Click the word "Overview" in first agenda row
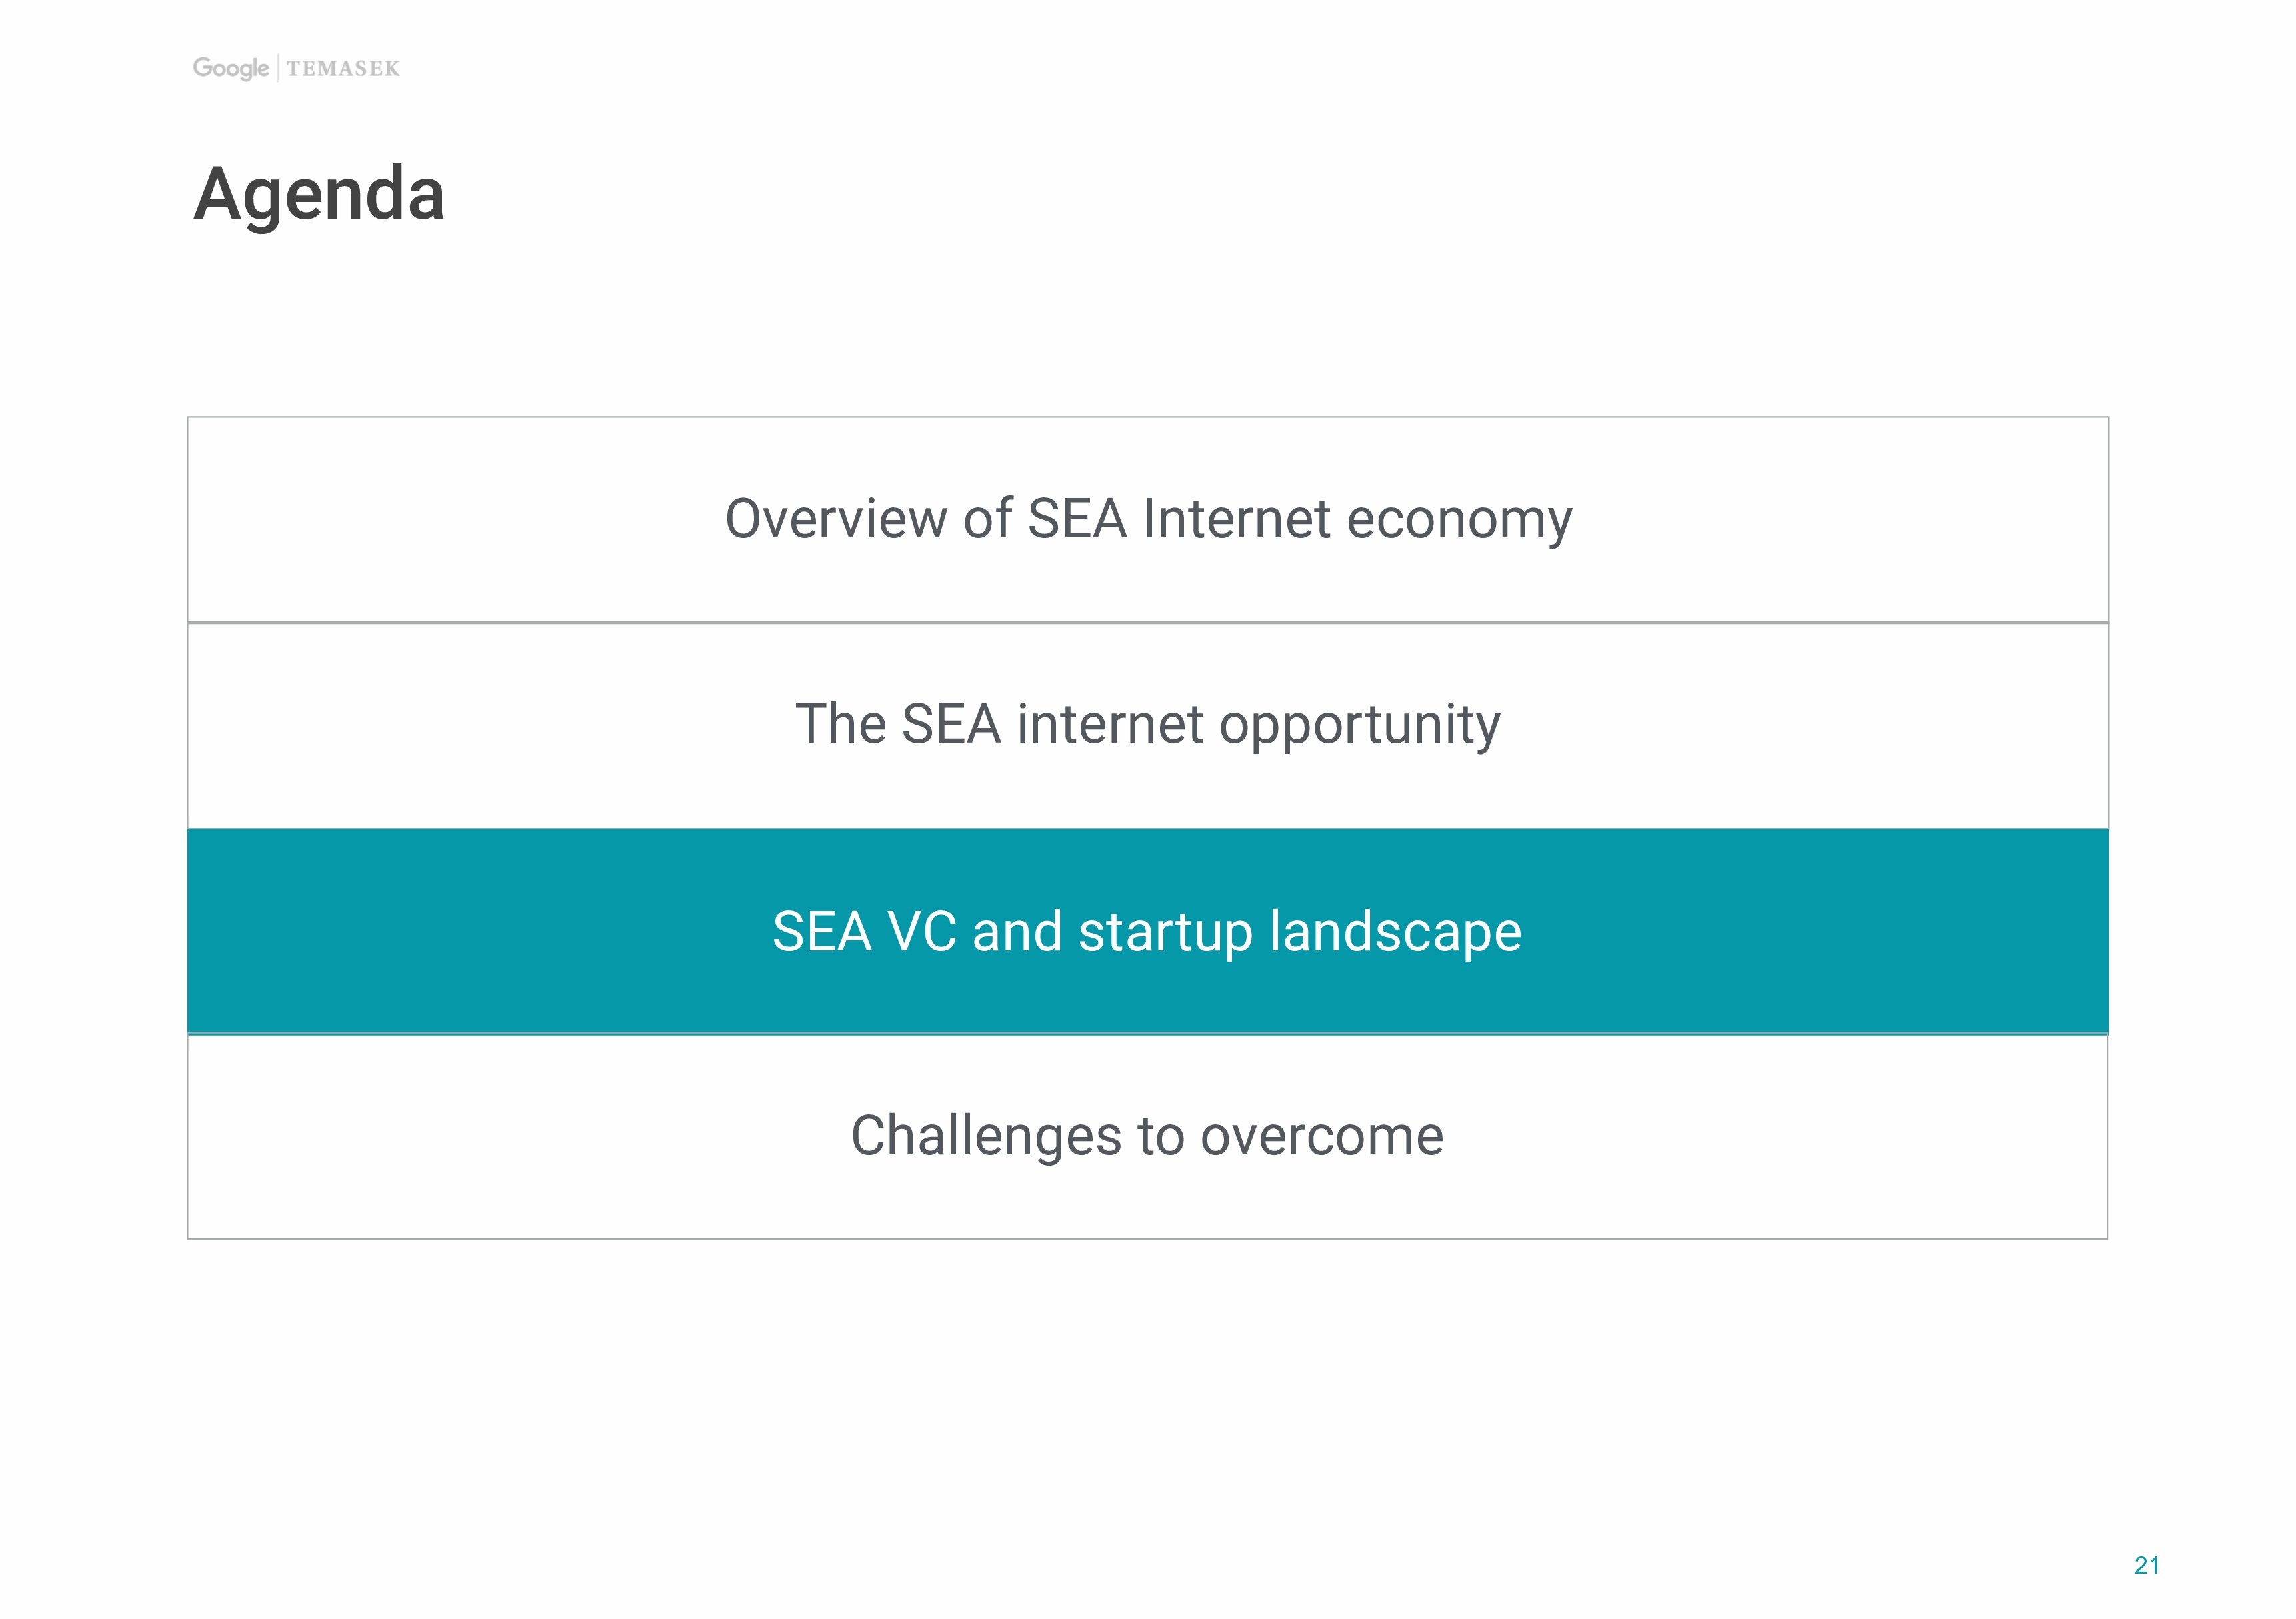Screen dimensions: 2296x1619 click(x=836, y=519)
